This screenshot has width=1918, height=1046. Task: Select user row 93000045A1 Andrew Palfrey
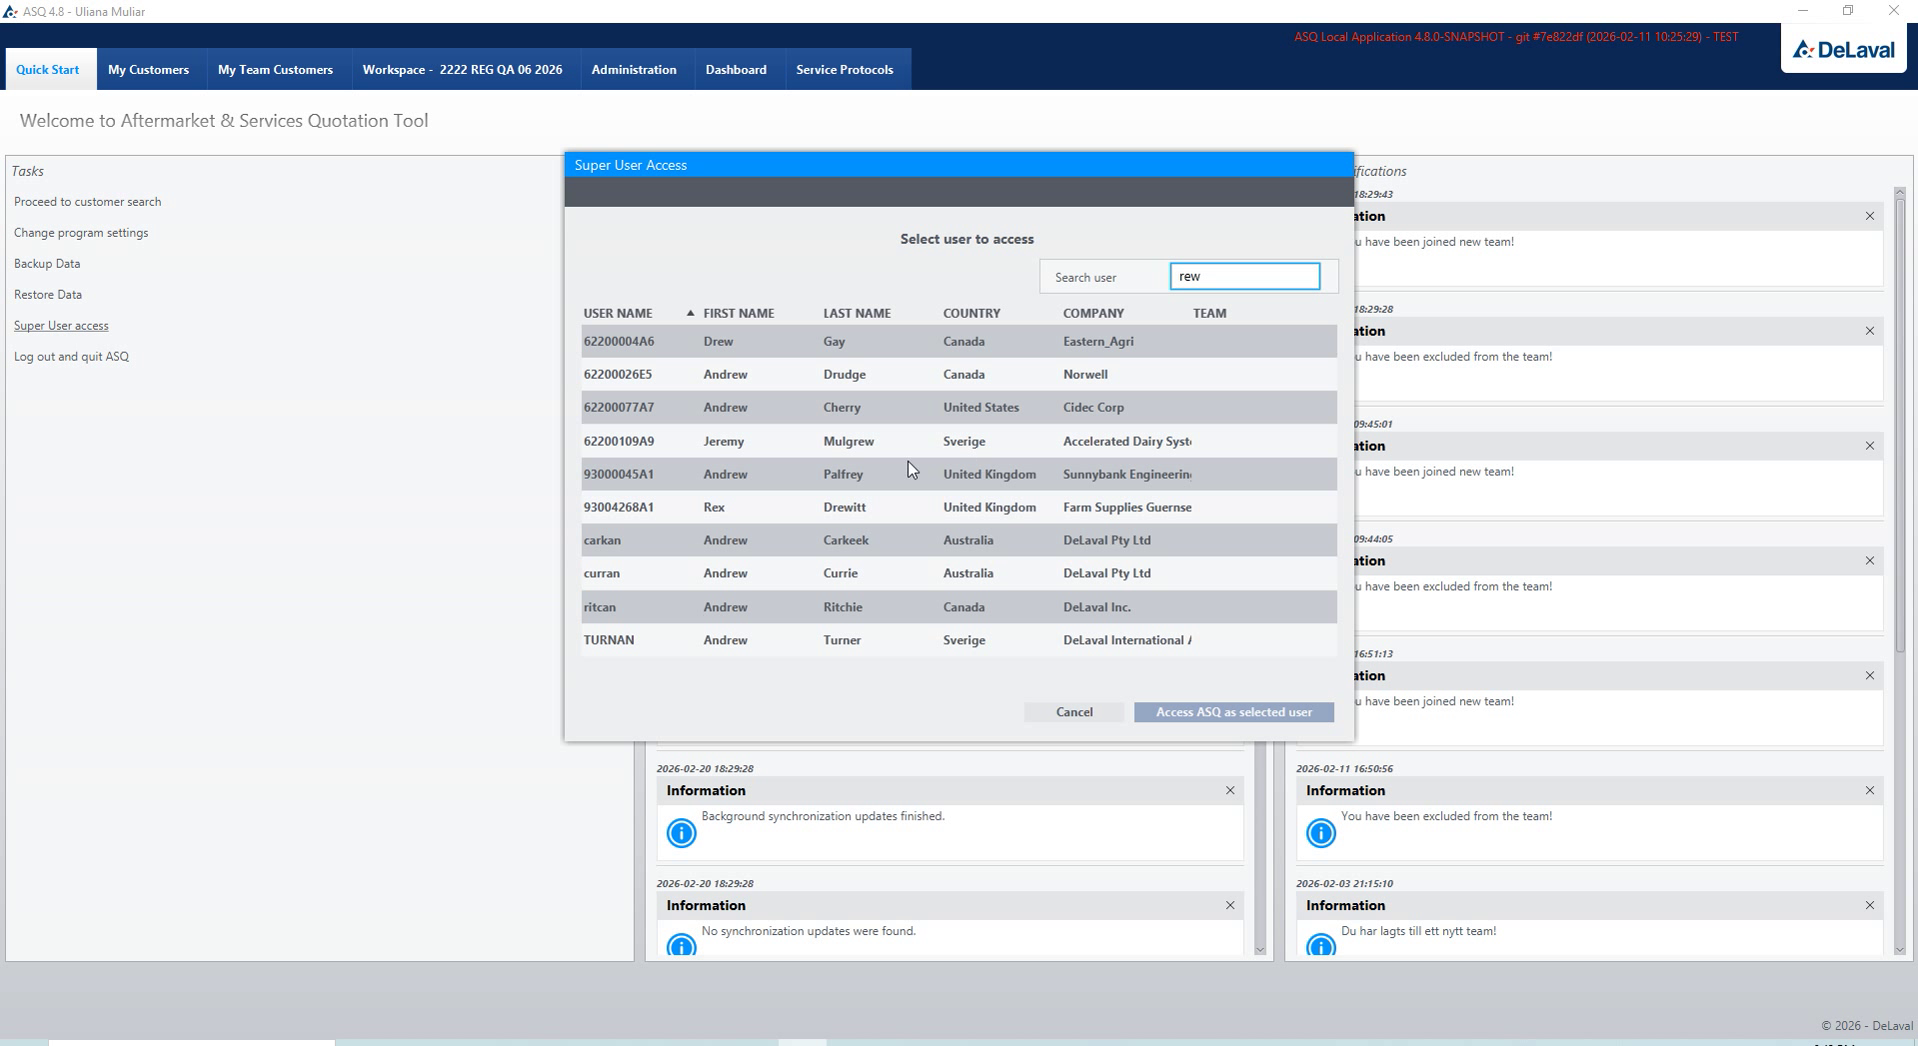[x=959, y=474]
